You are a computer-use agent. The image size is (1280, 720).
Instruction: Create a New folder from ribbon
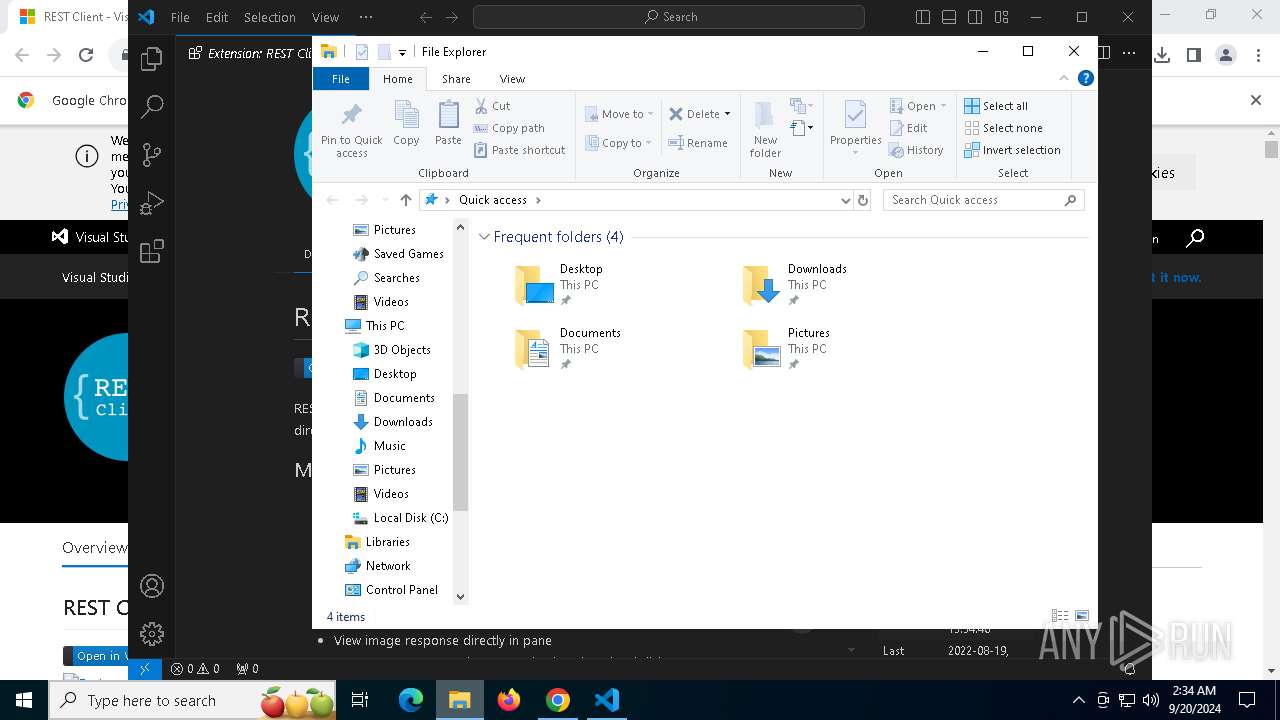[x=765, y=129]
